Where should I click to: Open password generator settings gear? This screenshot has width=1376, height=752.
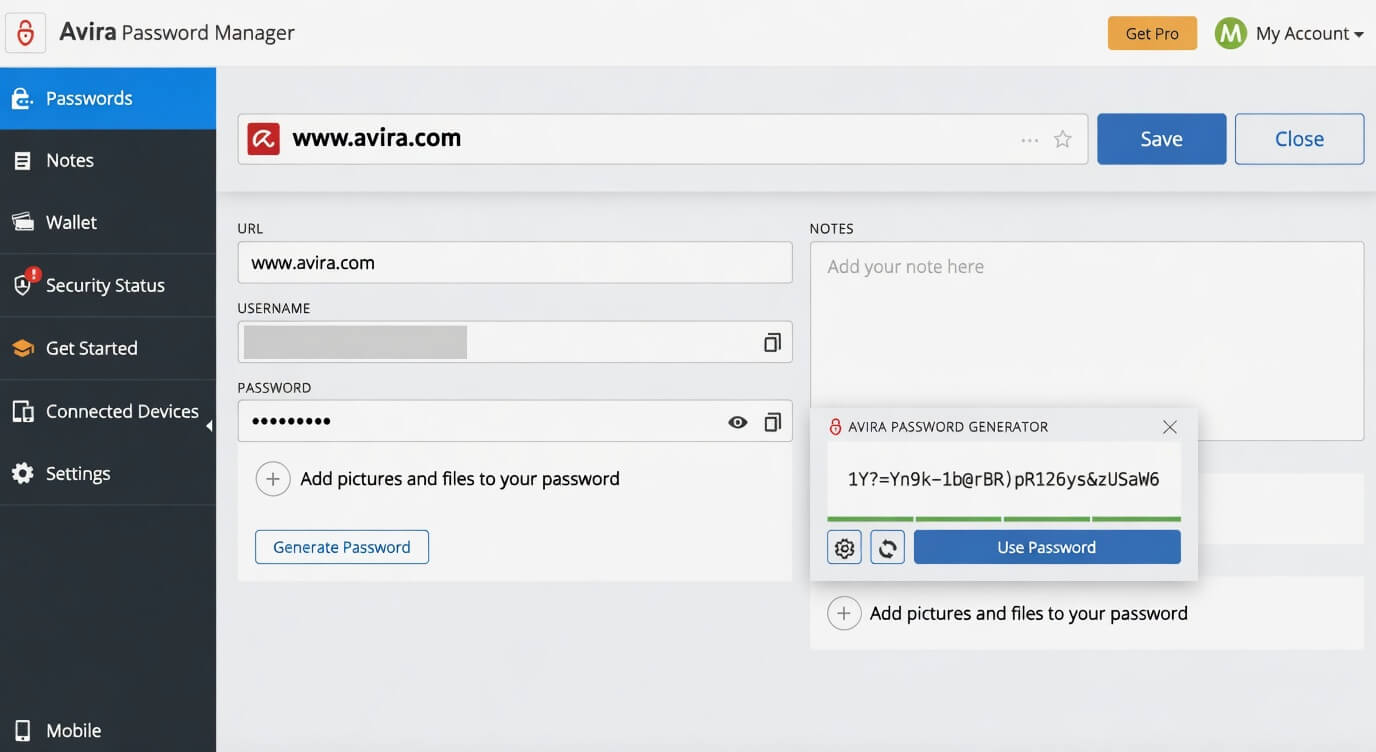click(x=845, y=547)
